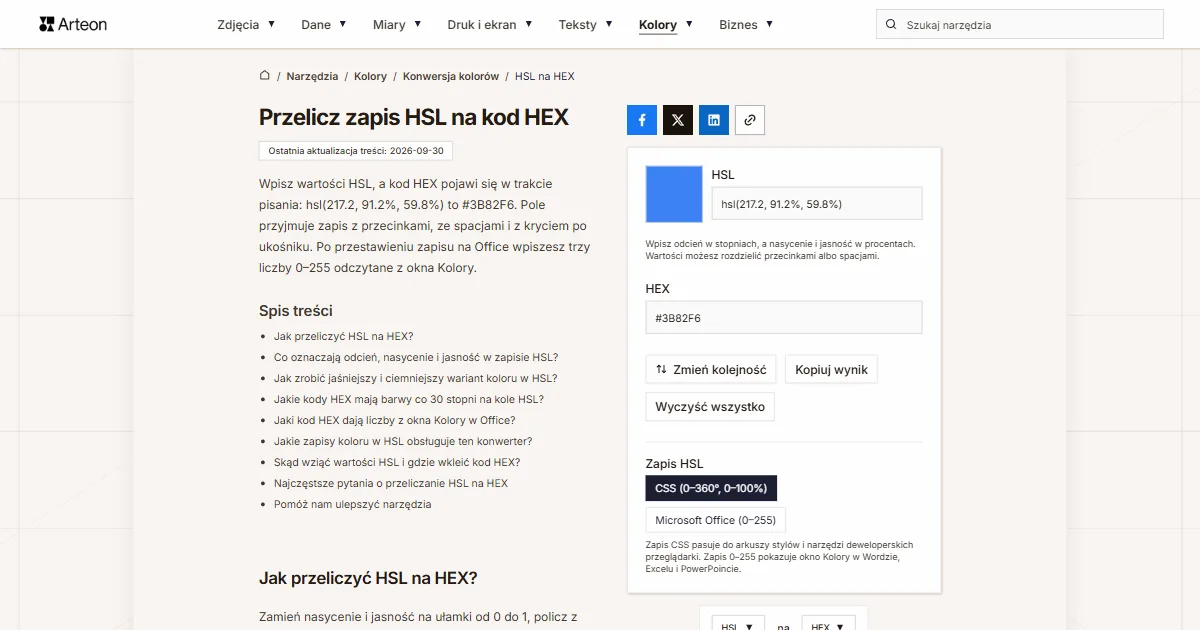Open Konwersja kolorów breadcrumb link
Image resolution: width=1200 pixels, height=630 pixels.
tap(451, 76)
